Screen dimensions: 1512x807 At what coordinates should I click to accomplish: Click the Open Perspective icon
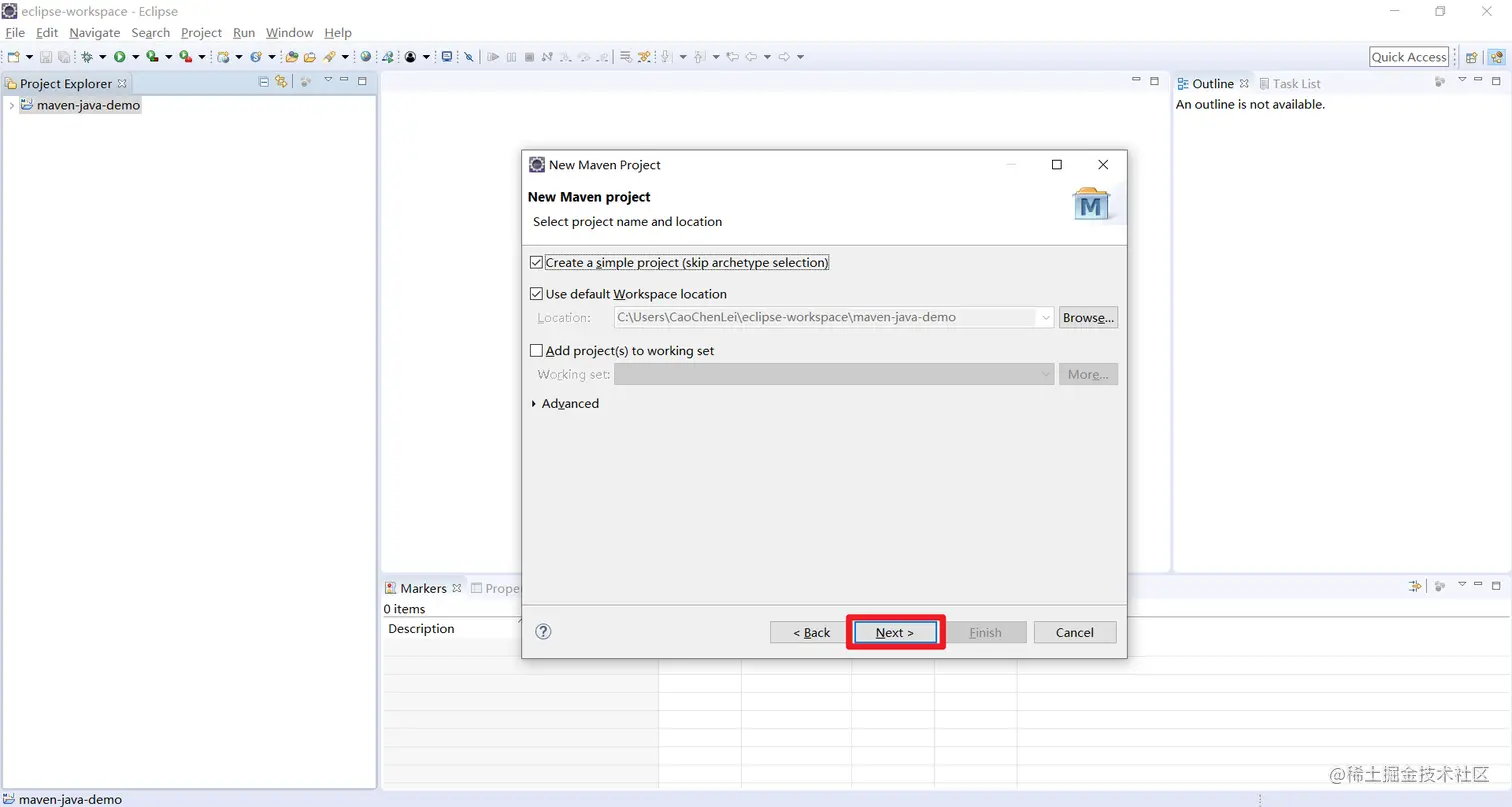1471,57
